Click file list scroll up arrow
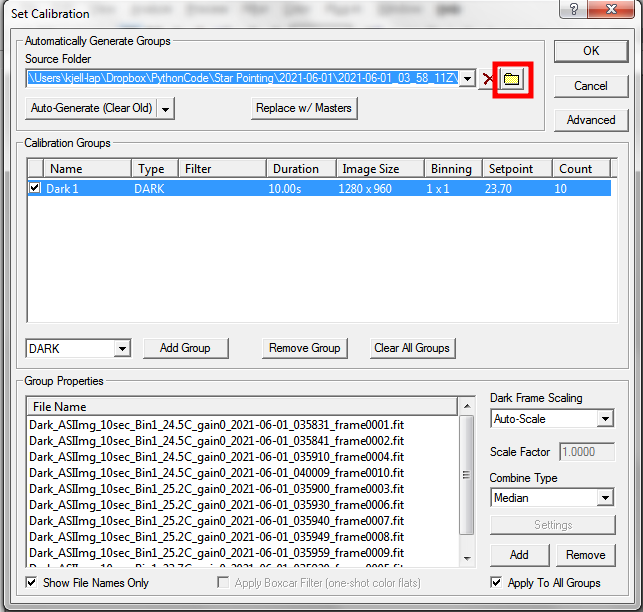Image resolution: width=643 pixels, height=612 pixels. (467, 406)
